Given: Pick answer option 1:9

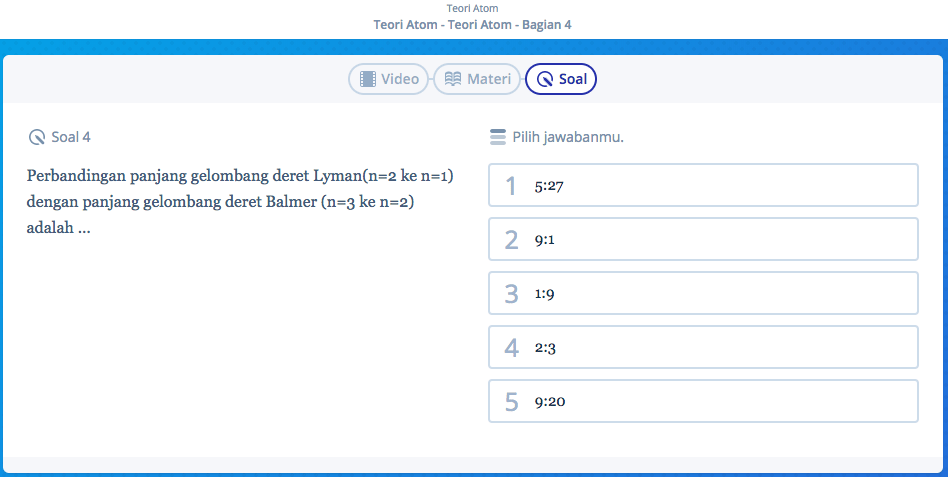Looking at the screenshot, I should (702, 294).
